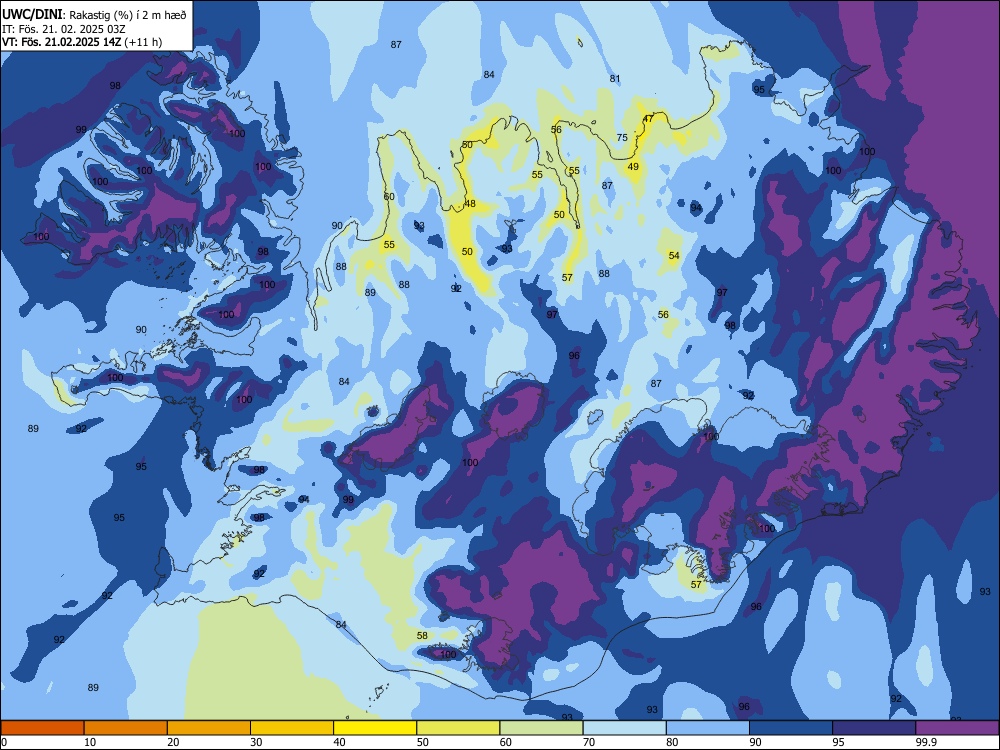Click the legend tick label 10
The image size is (1000, 750).
point(90,742)
